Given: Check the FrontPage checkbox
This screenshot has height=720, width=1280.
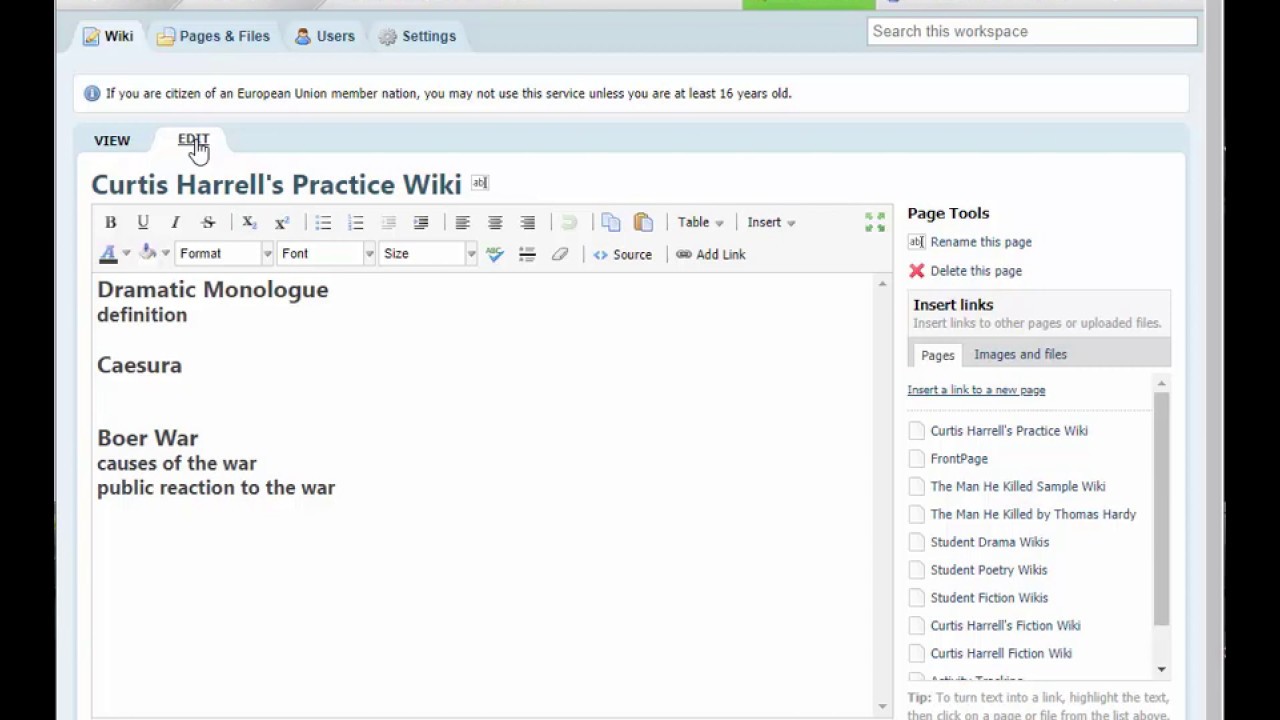Looking at the screenshot, I should pyautogui.click(x=917, y=459).
